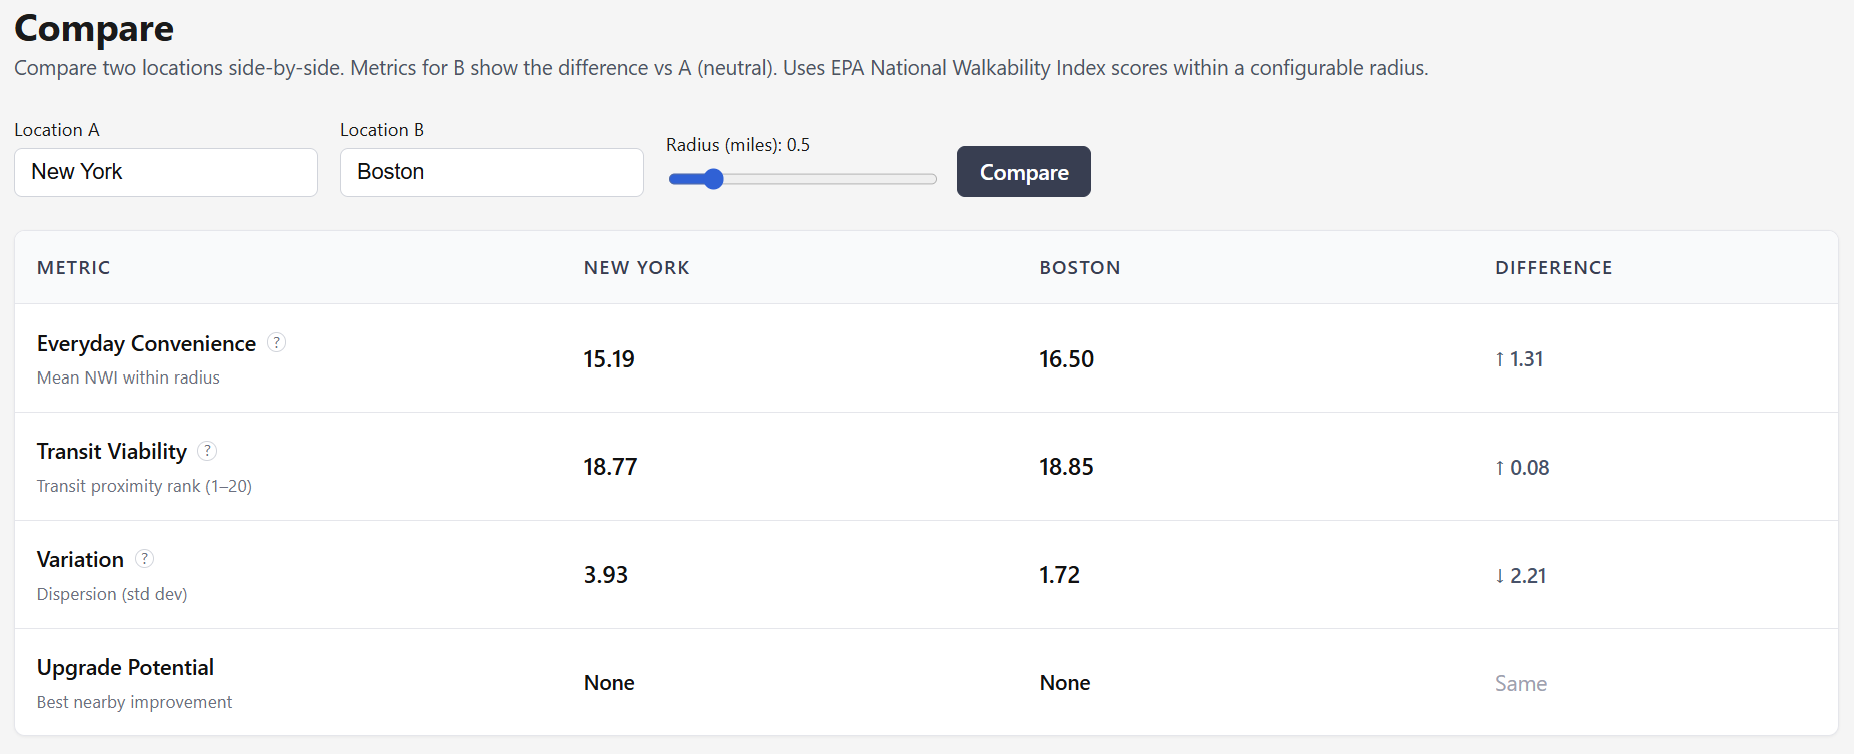Click the Upgrade Potential metric label
Image resolution: width=1854 pixels, height=754 pixels.
[125, 667]
